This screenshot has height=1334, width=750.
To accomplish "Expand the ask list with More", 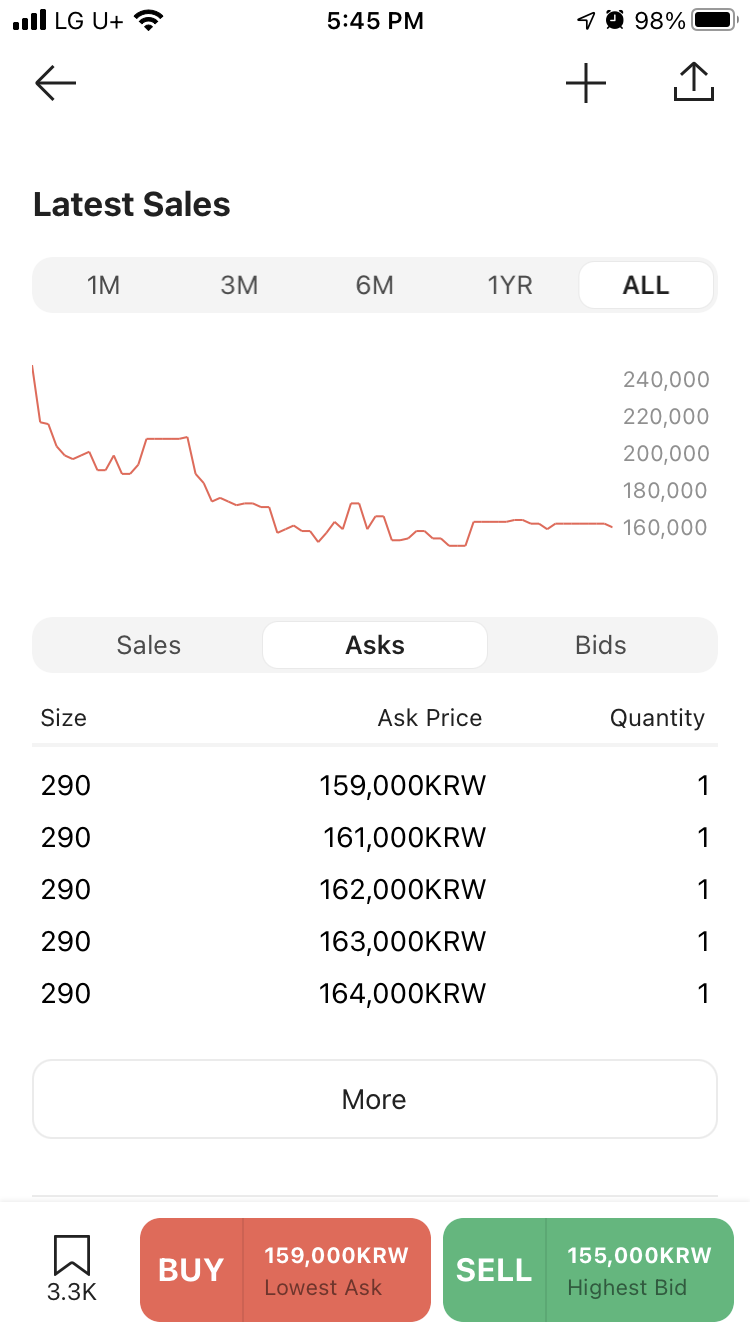I will tap(375, 1099).
